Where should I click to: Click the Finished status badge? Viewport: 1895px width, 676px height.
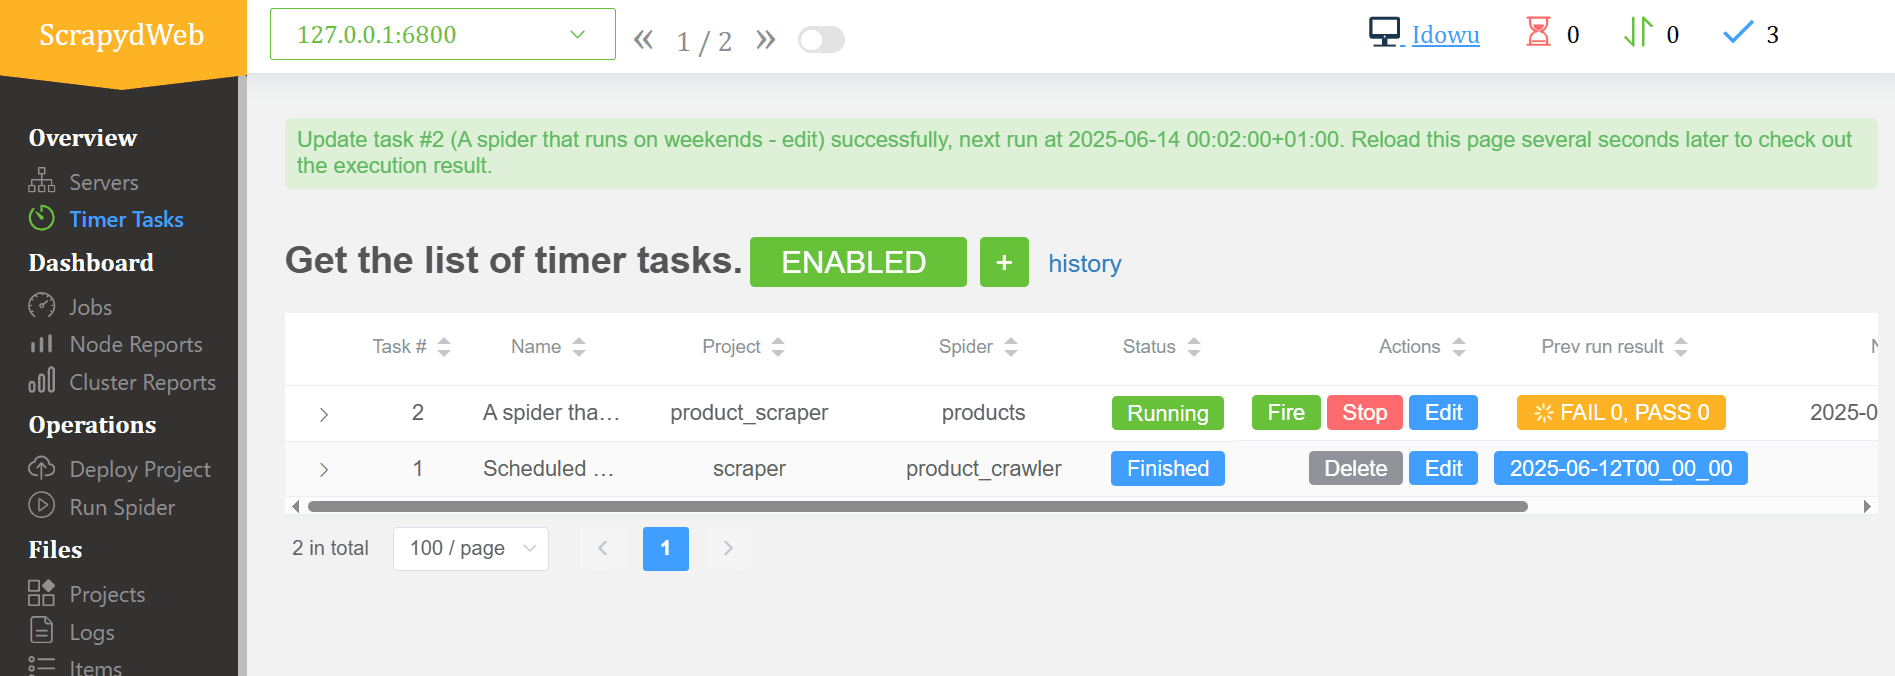tap(1167, 468)
